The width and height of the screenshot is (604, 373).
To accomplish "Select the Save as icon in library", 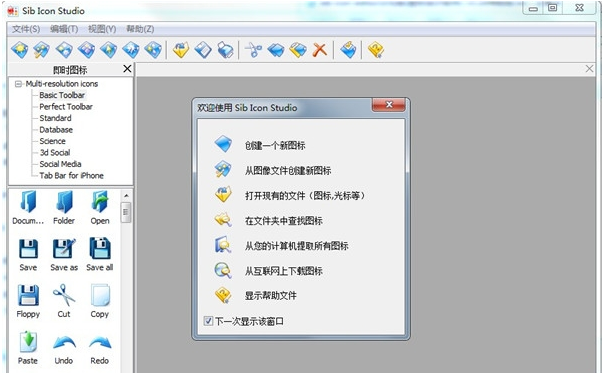I will click(64, 255).
